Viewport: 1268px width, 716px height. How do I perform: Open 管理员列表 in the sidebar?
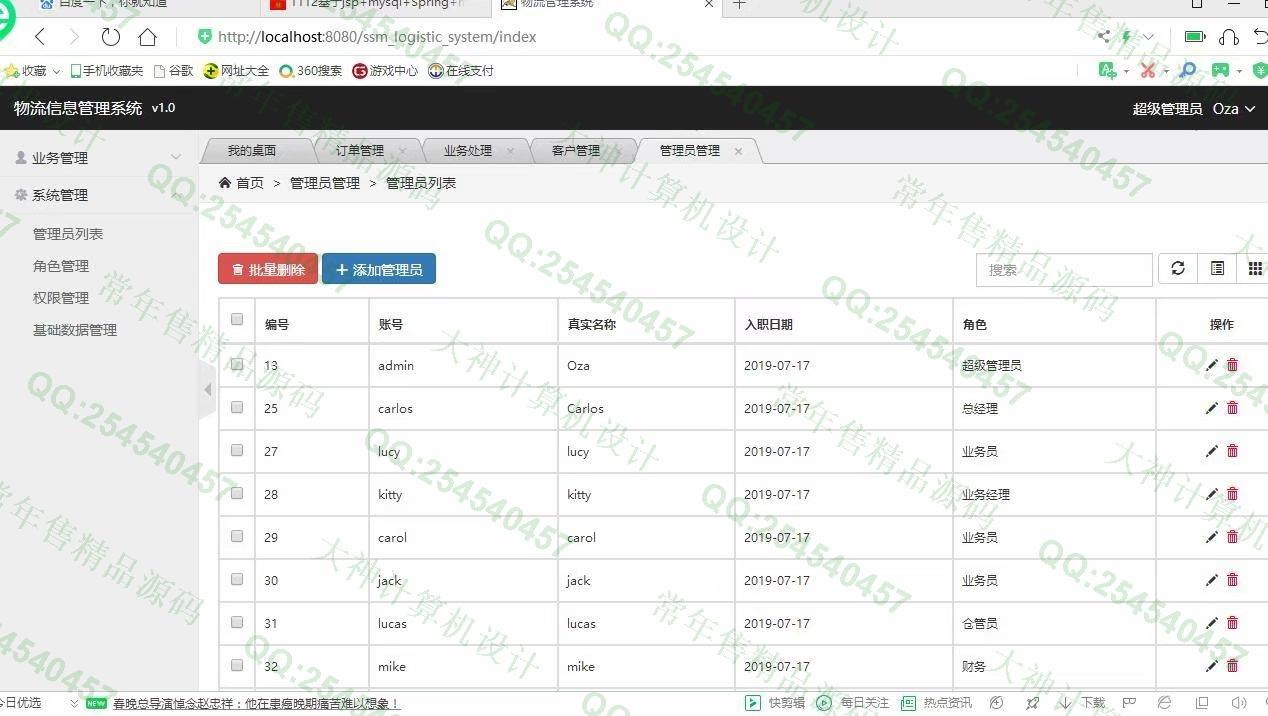click(68, 234)
